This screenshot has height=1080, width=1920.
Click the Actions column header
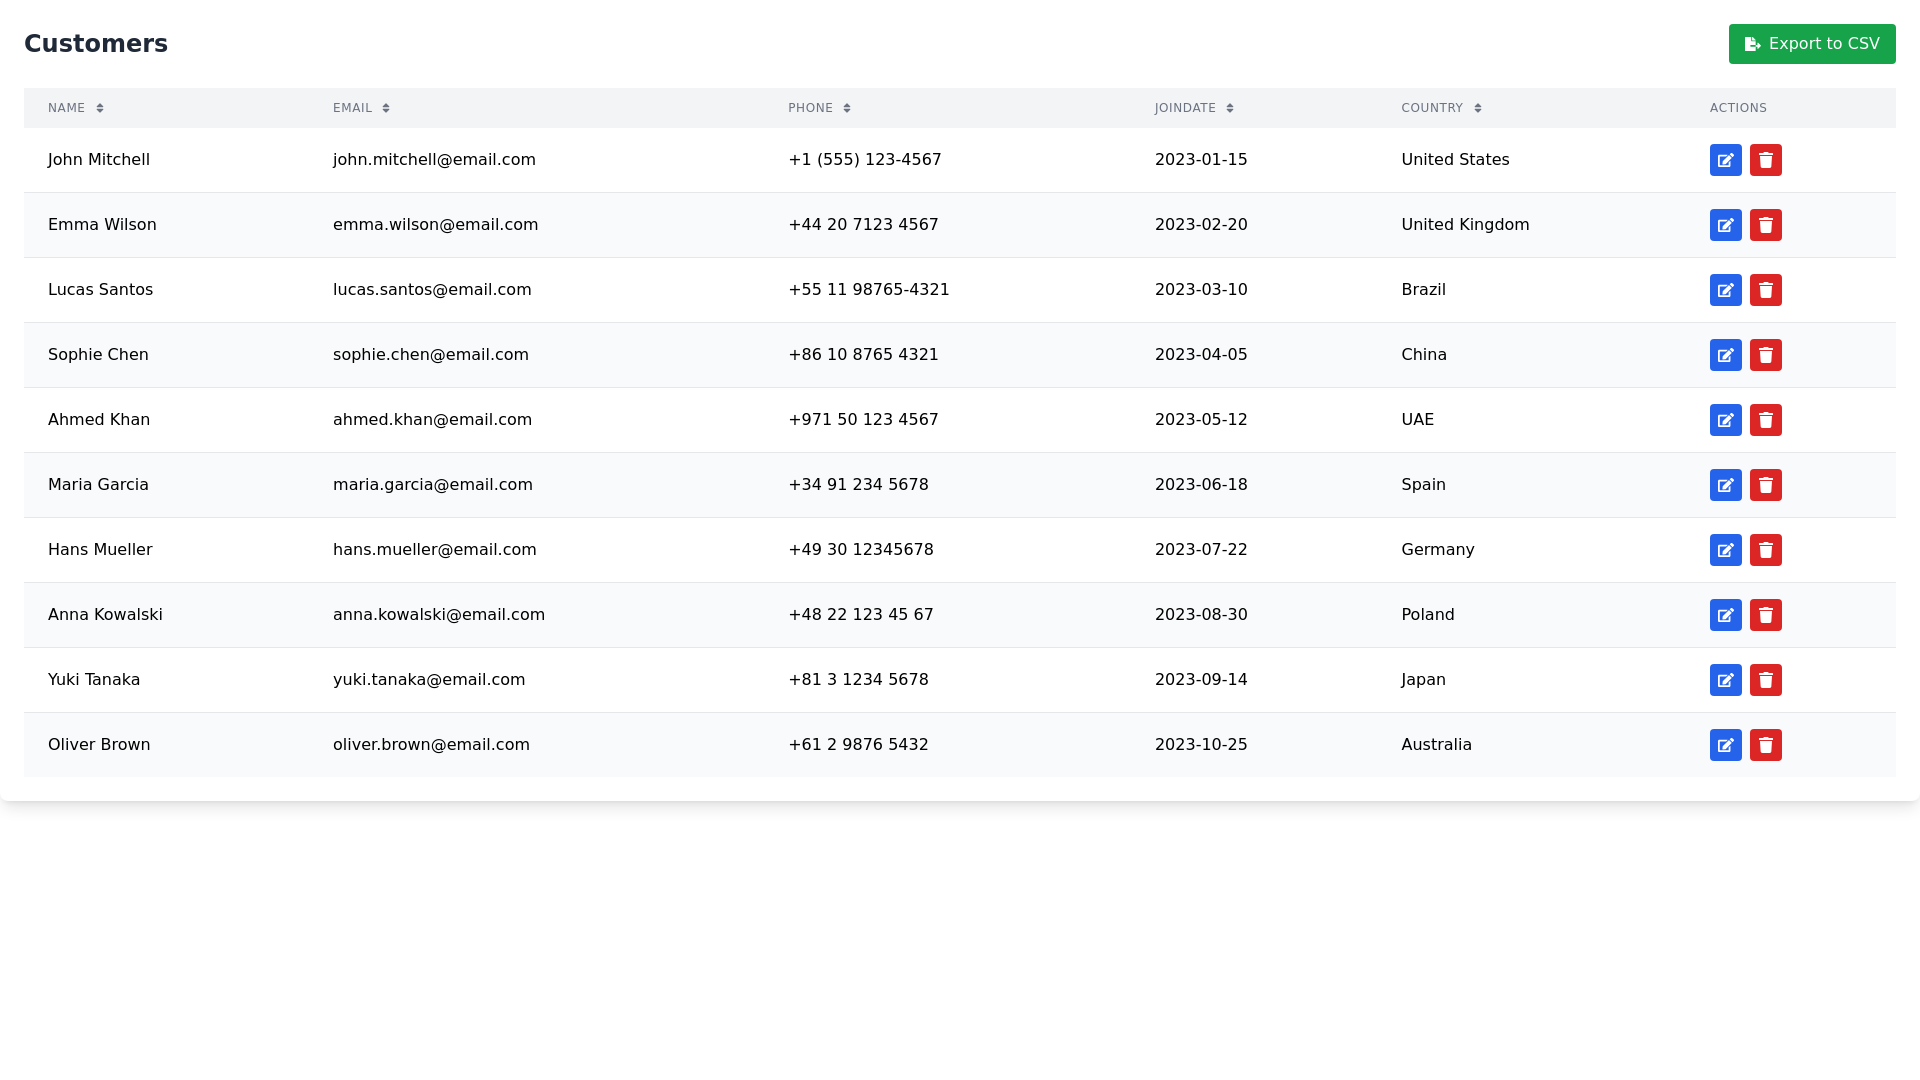[x=1738, y=108]
